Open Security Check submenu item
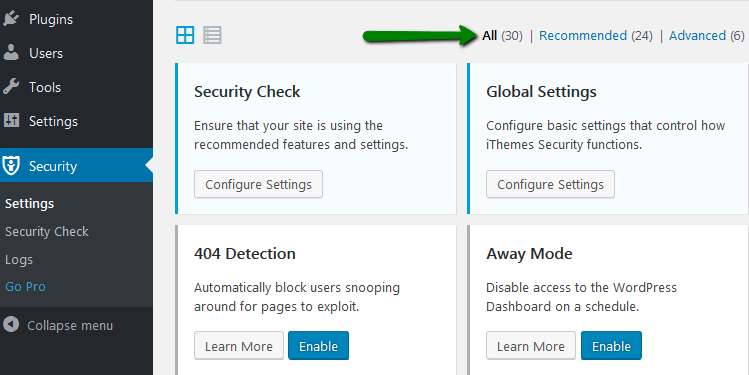Screen dimensions: 749x375 [47, 232]
